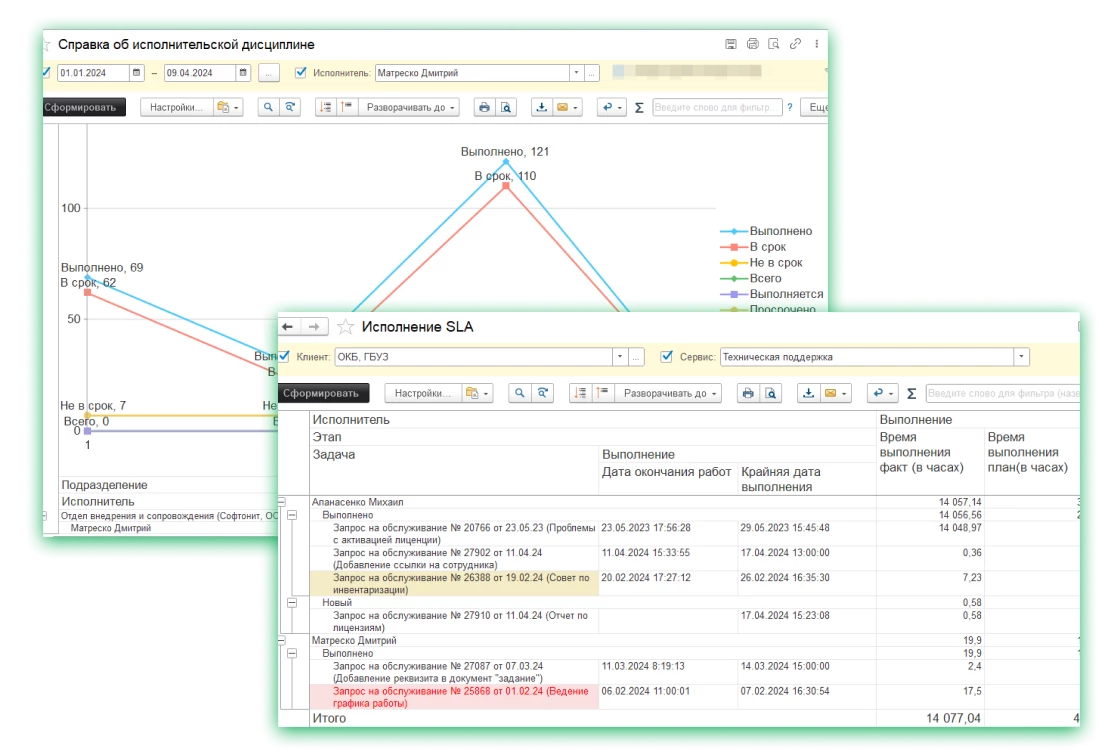Click the copy link icon in the title bar
Viewport: 1100px width, 750px height.
[x=795, y=44]
